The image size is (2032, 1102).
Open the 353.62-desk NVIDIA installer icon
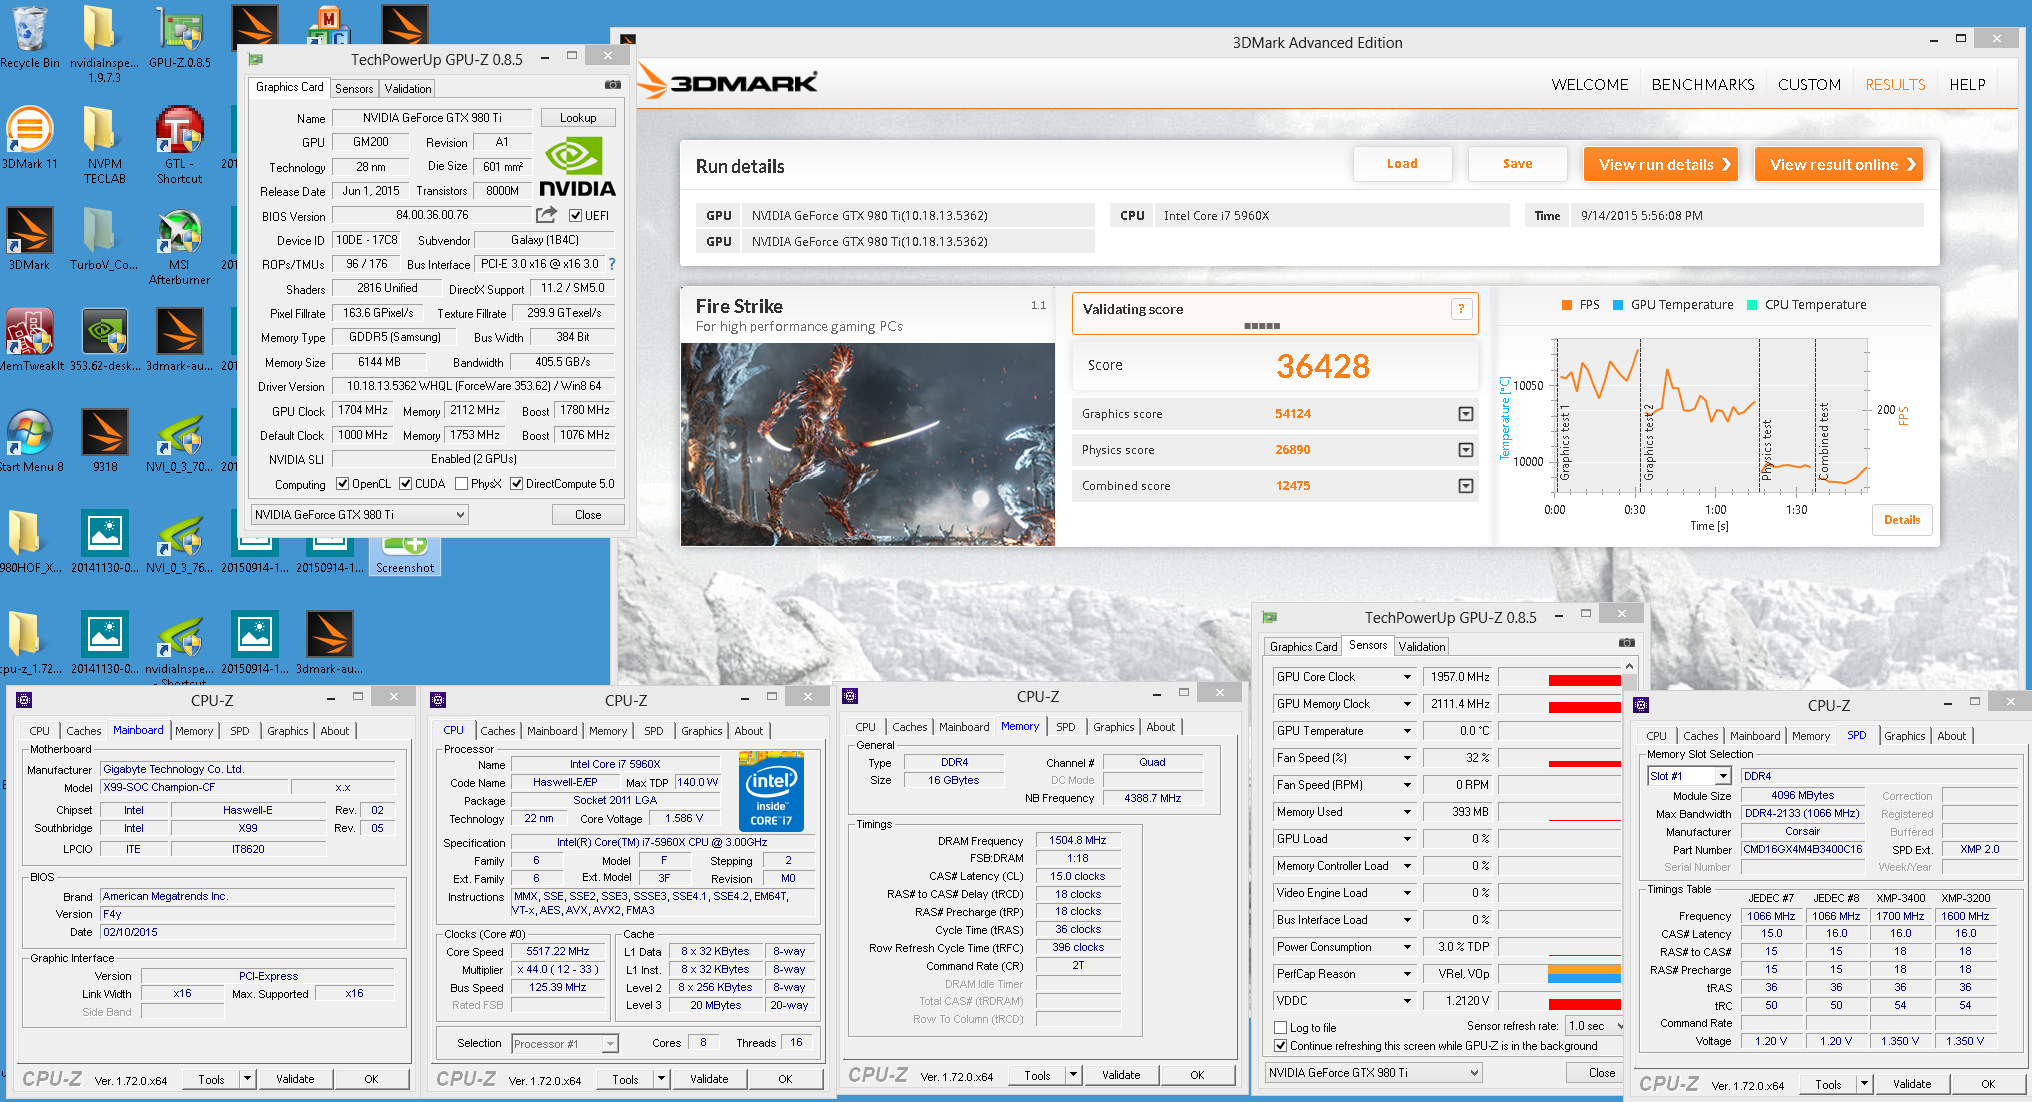pos(104,340)
